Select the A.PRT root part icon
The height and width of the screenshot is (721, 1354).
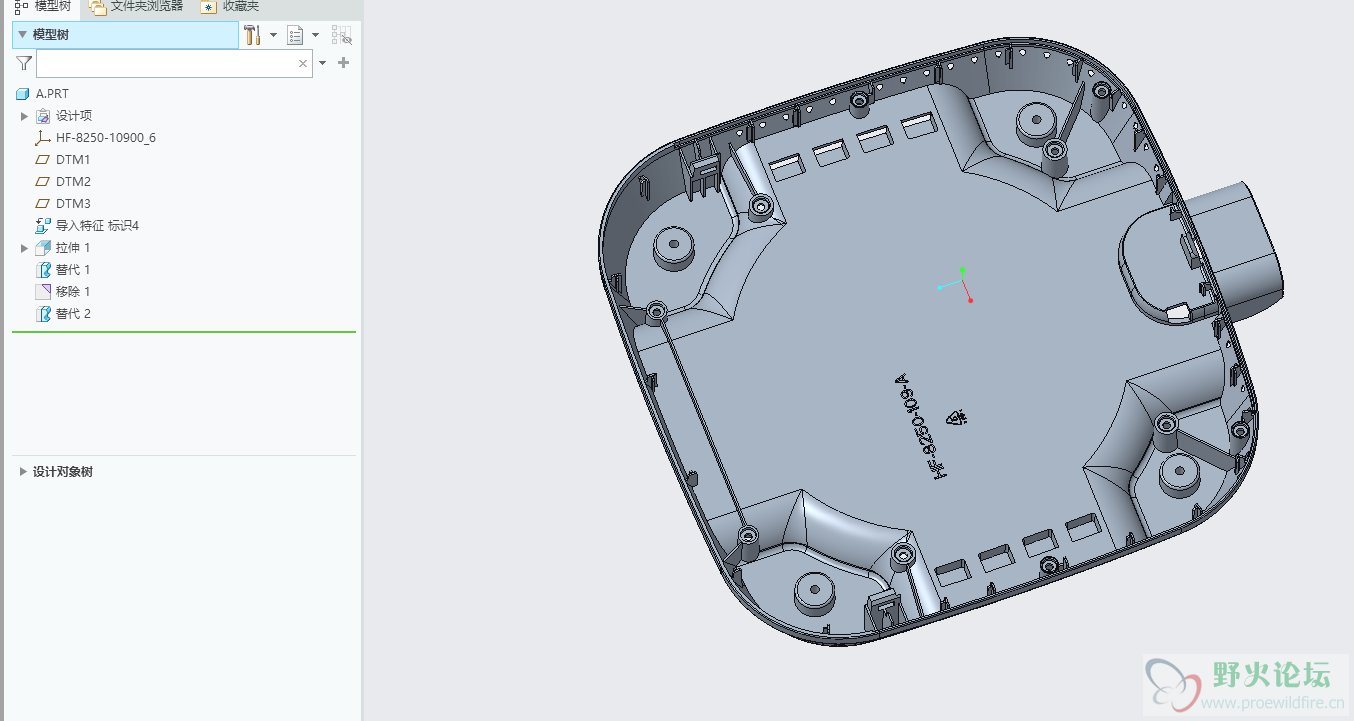pos(23,94)
